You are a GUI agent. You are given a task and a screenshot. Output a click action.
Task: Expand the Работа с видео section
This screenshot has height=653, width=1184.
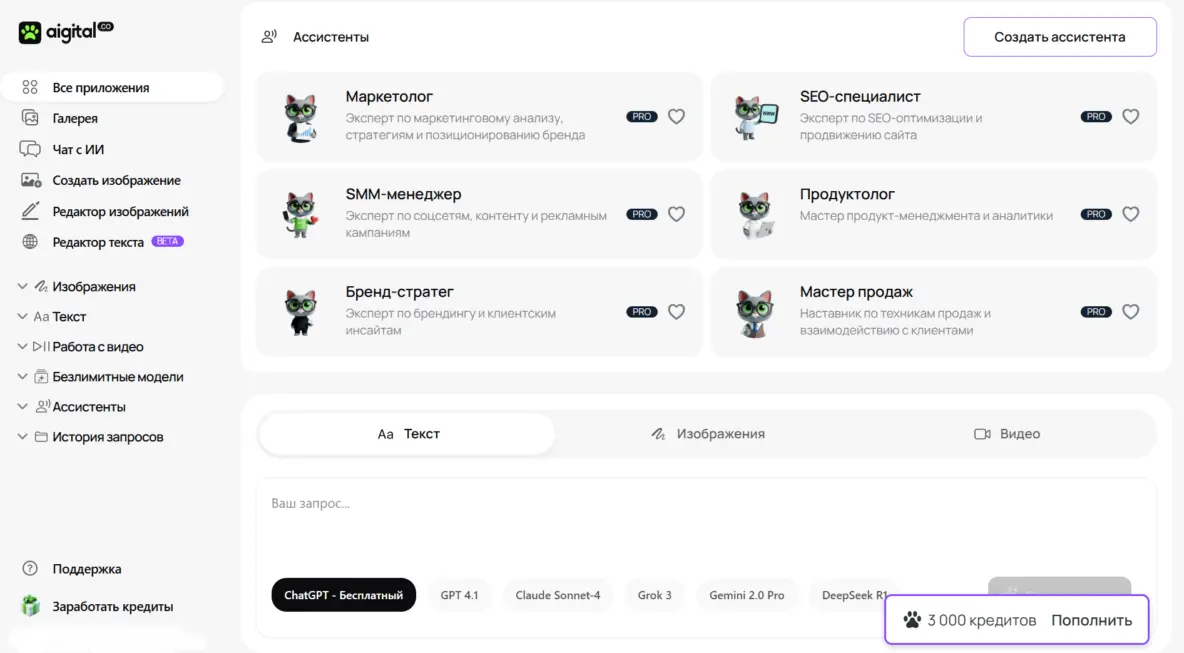[x=23, y=347]
